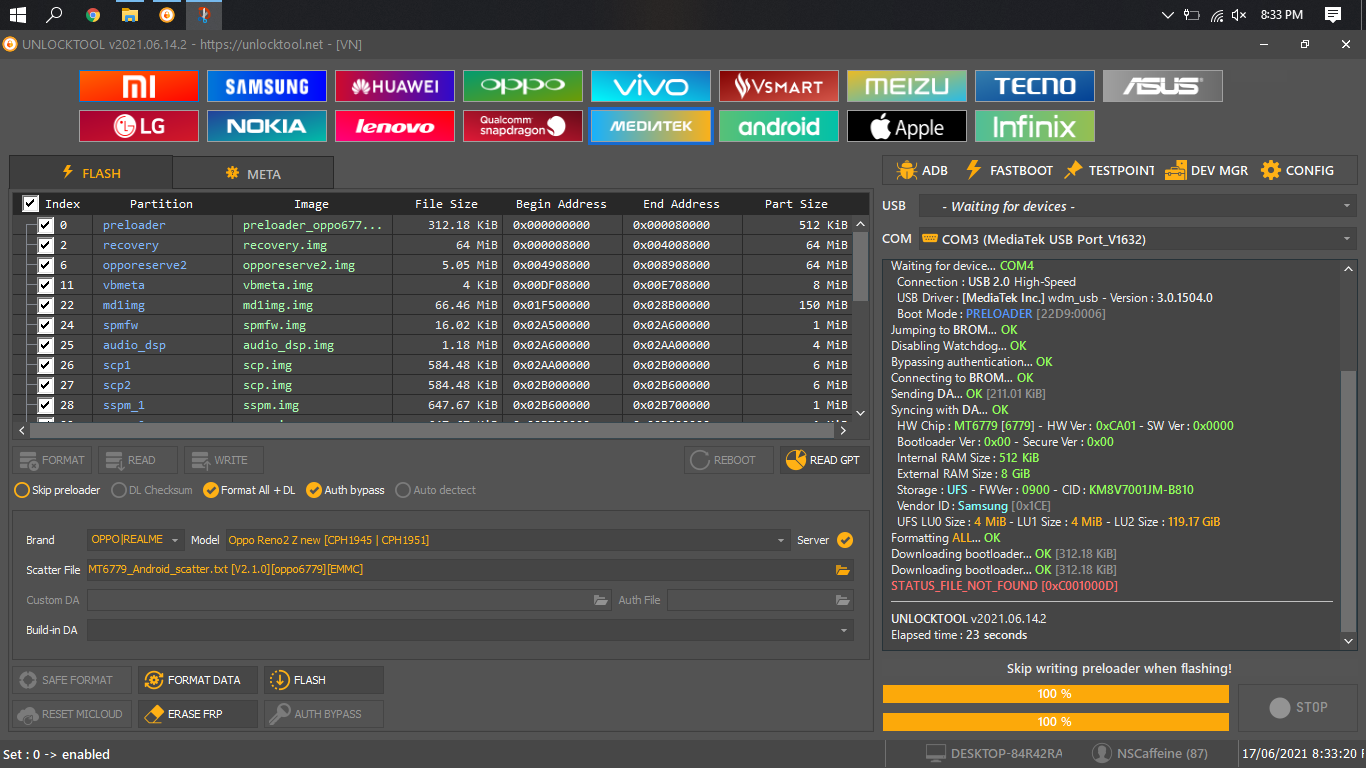Uncheck the vbmeta partition checkbox
The image size is (1366, 768).
pos(45,285)
